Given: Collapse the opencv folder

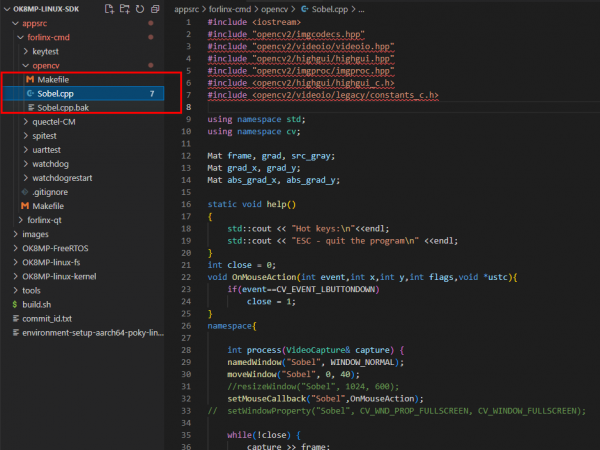Looking at the screenshot, I should (x=24, y=64).
